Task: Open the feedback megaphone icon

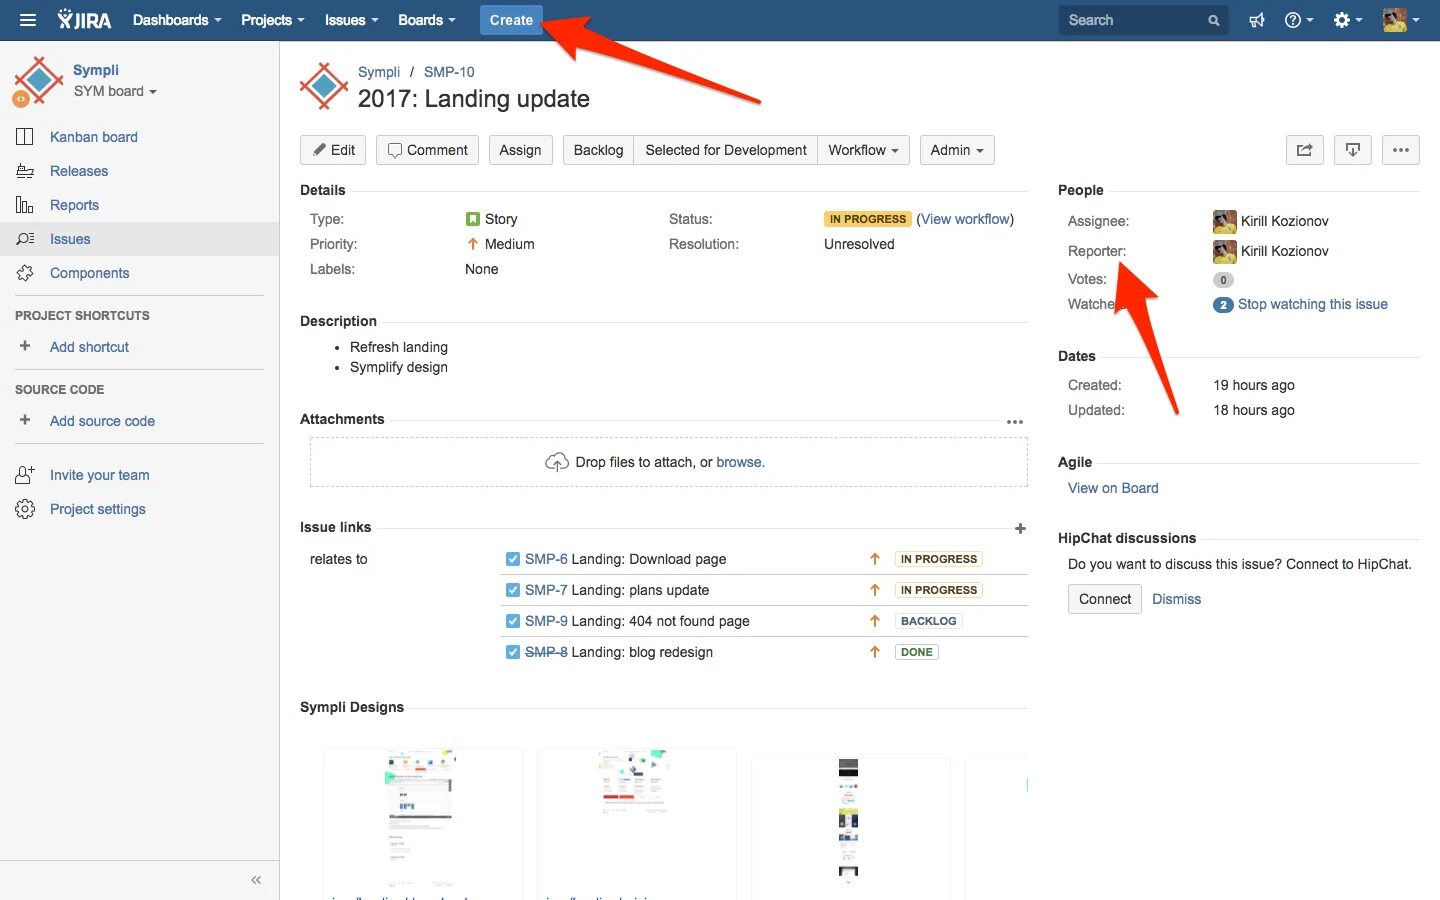Action: (1257, 20)
